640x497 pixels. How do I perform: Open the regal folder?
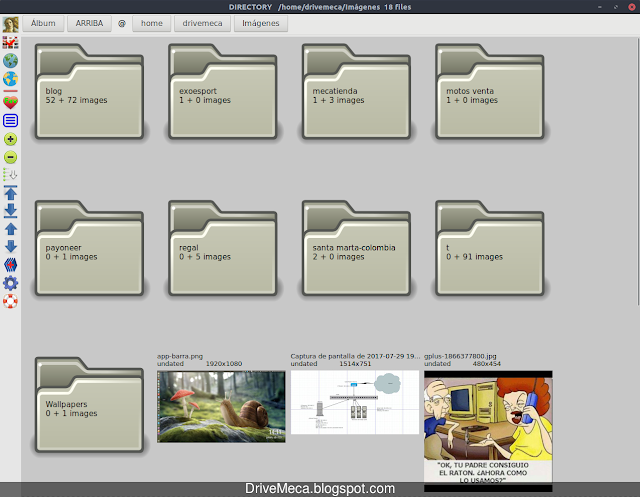coord(223,248)
